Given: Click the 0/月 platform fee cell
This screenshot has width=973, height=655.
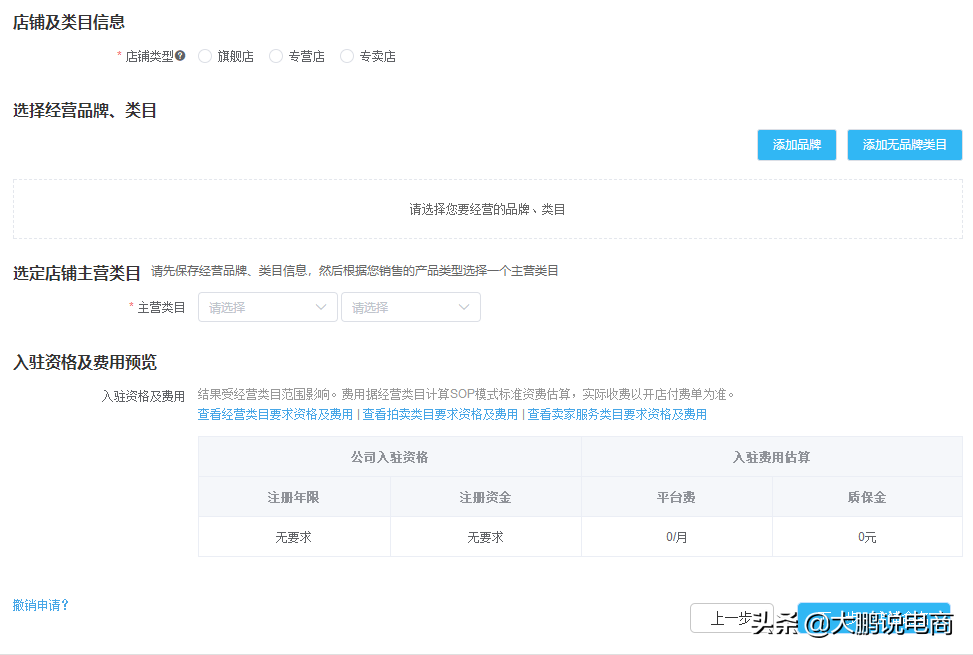Looking at the screenshot, I should pos(676,537).
